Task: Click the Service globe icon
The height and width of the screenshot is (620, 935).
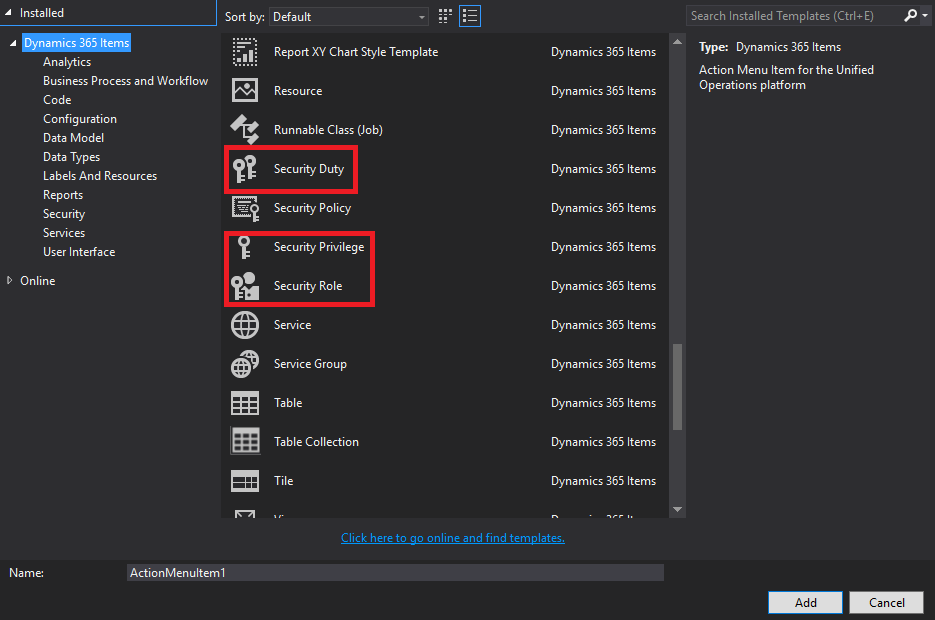Action: [244, 325]
